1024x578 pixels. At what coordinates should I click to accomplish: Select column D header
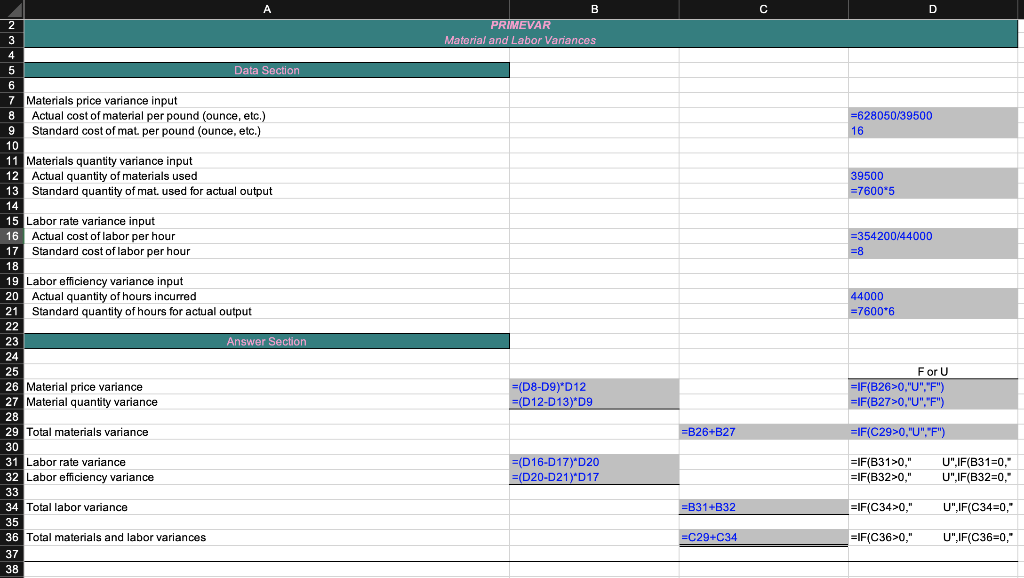(932, 9)
